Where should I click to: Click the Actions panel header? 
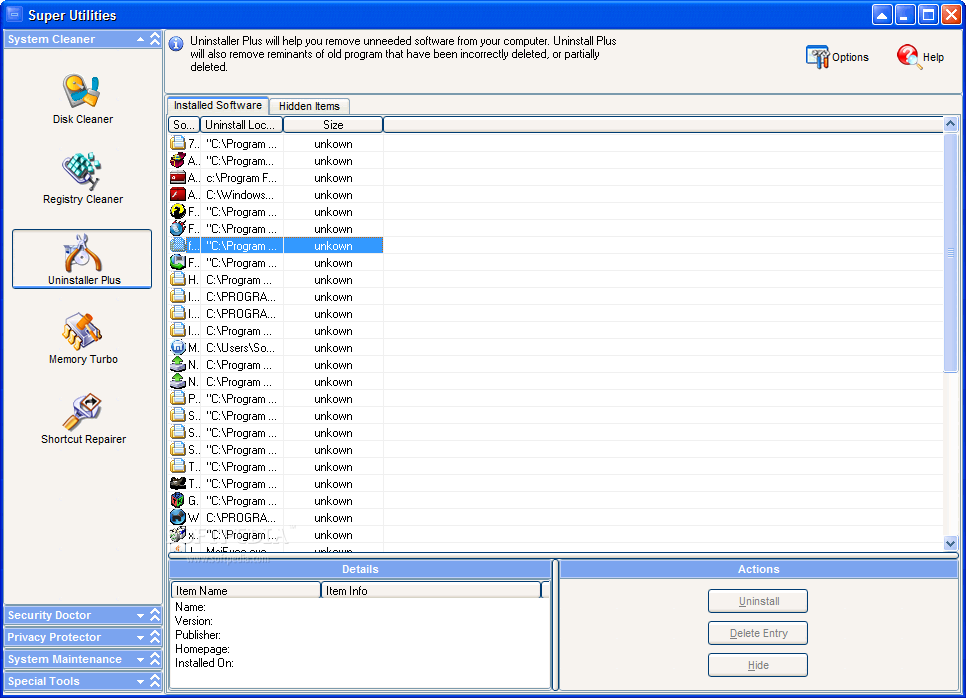(x=758, y=569)
